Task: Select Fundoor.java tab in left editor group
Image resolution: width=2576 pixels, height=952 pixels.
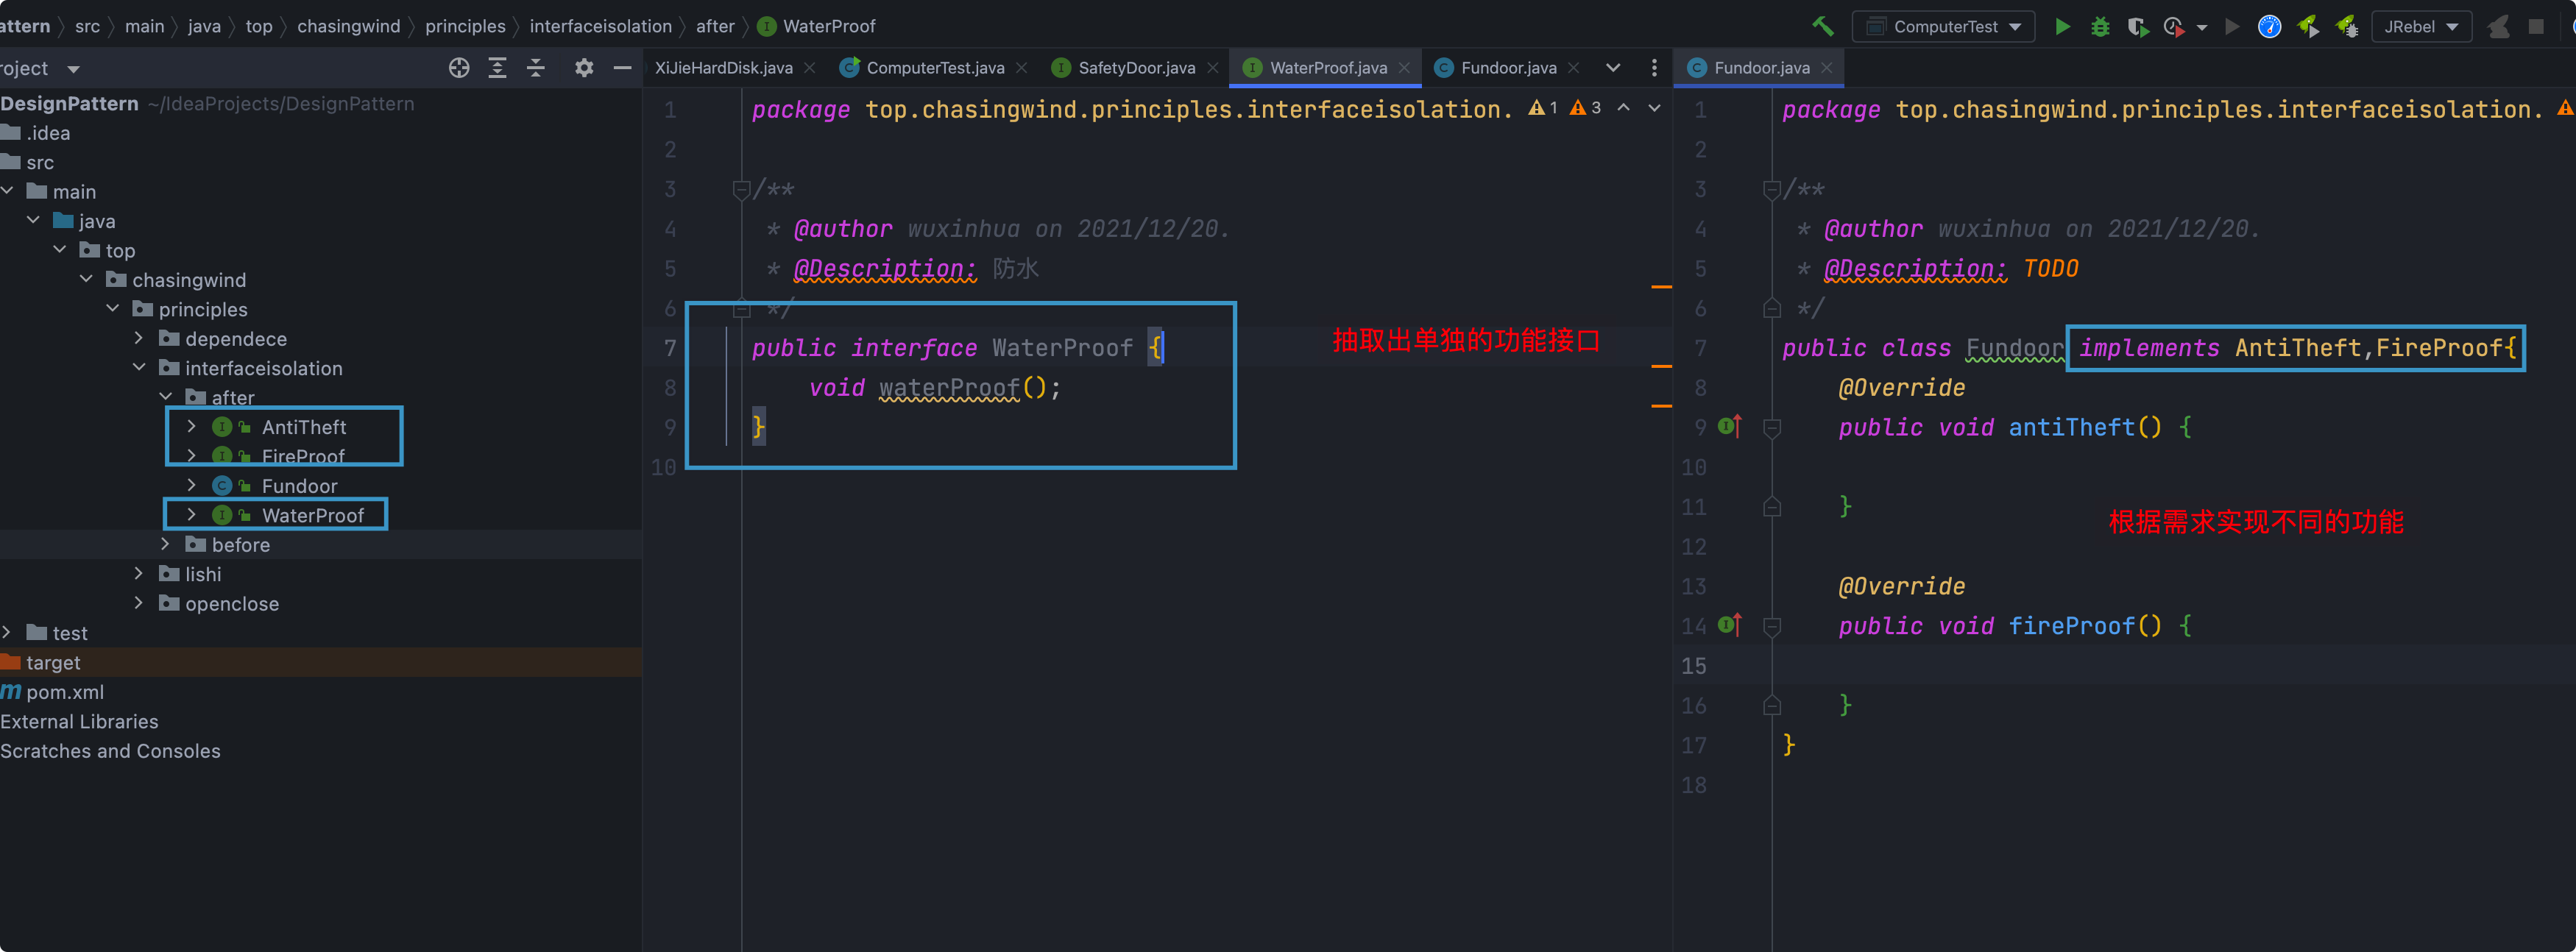Action: coord(1508,68)
